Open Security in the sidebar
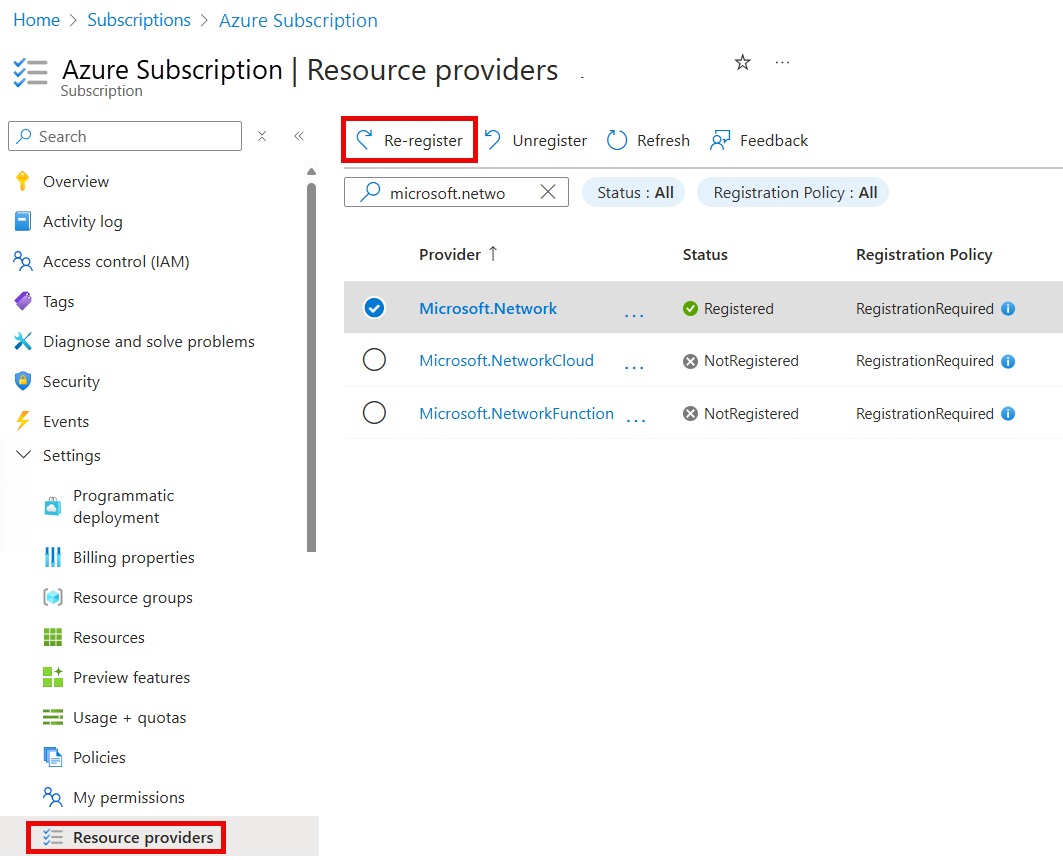This screenshot has height=860, width=1063. coord(71,382)
